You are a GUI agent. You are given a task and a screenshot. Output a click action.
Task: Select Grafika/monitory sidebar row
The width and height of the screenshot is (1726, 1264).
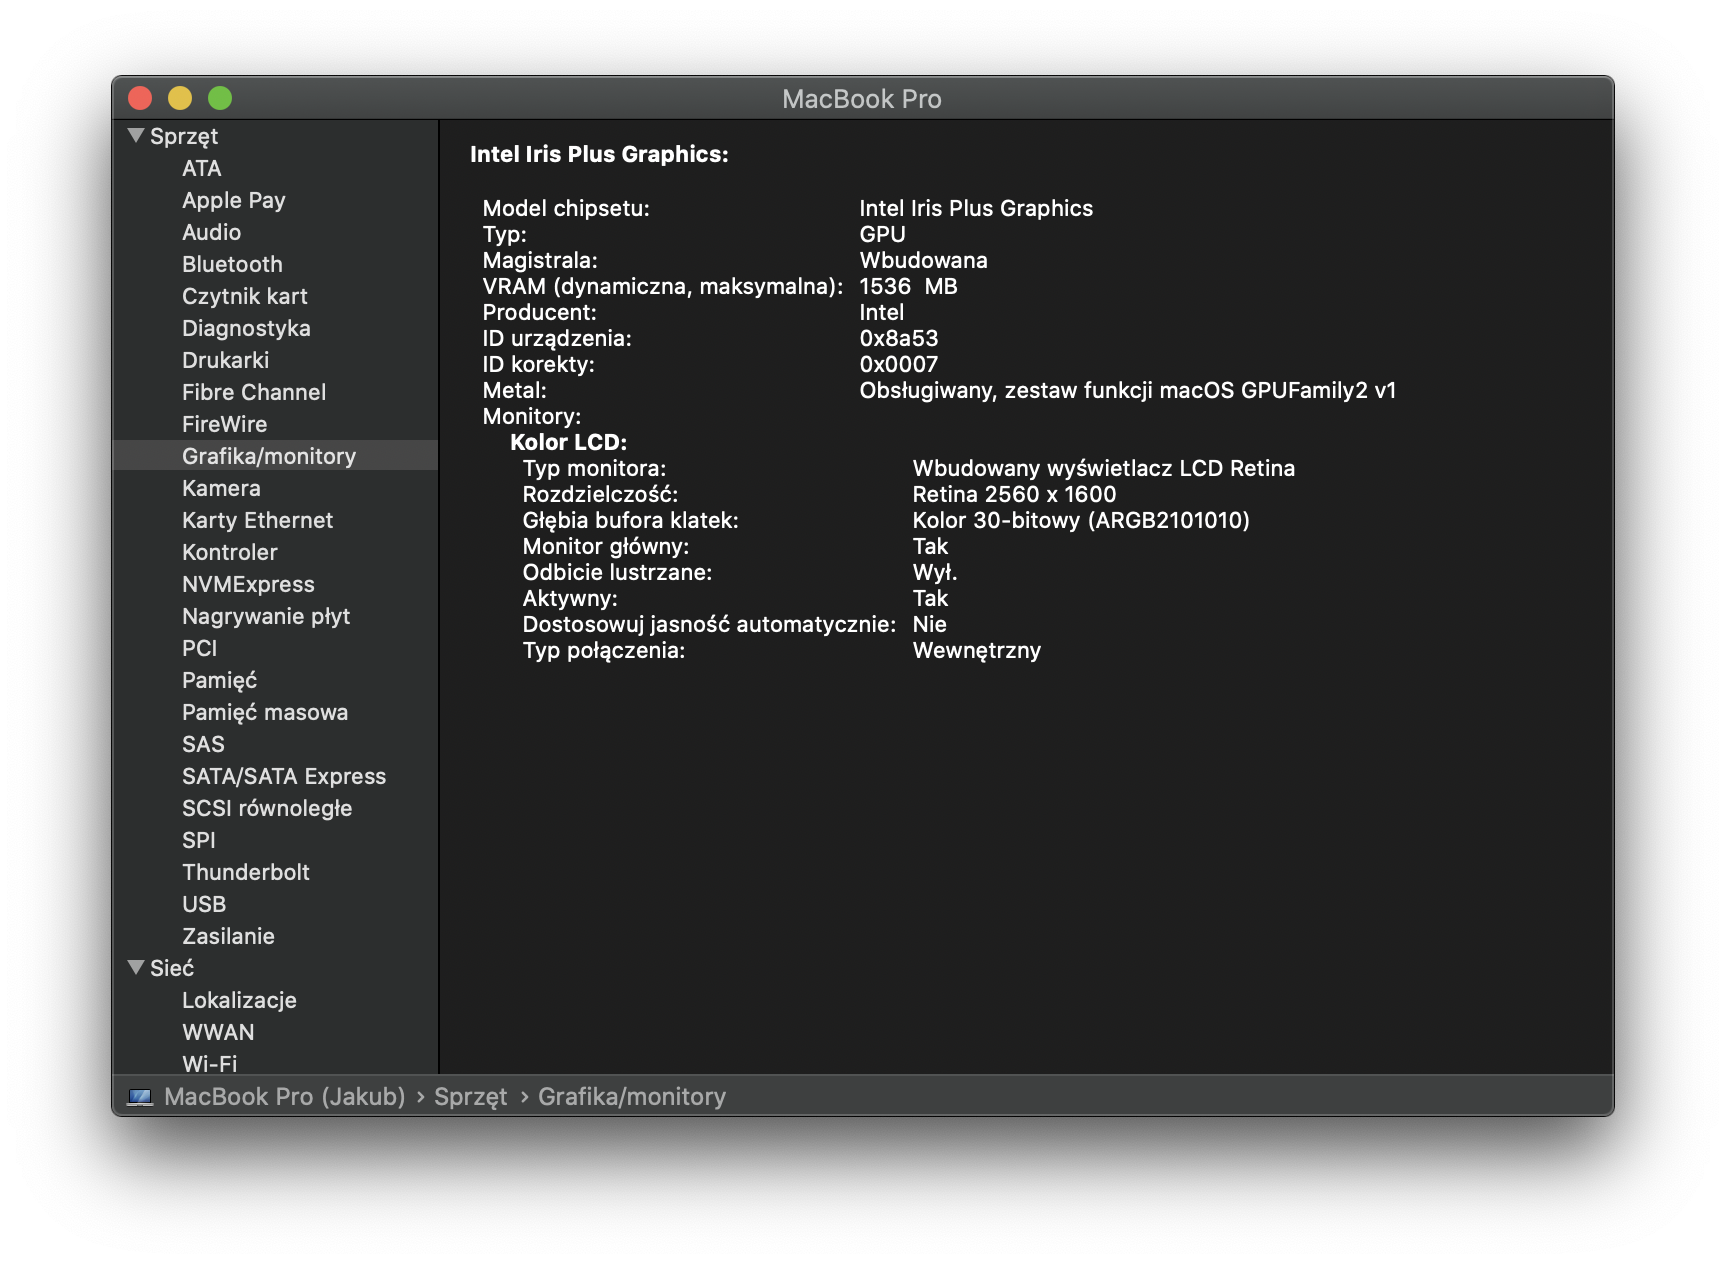[x=275, y=456]
